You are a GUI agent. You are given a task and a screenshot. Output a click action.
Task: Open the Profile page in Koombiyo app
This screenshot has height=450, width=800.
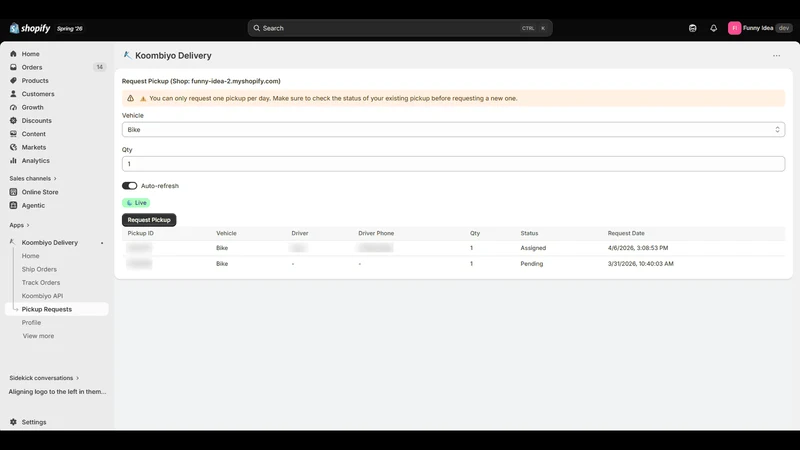coord(31,322)
